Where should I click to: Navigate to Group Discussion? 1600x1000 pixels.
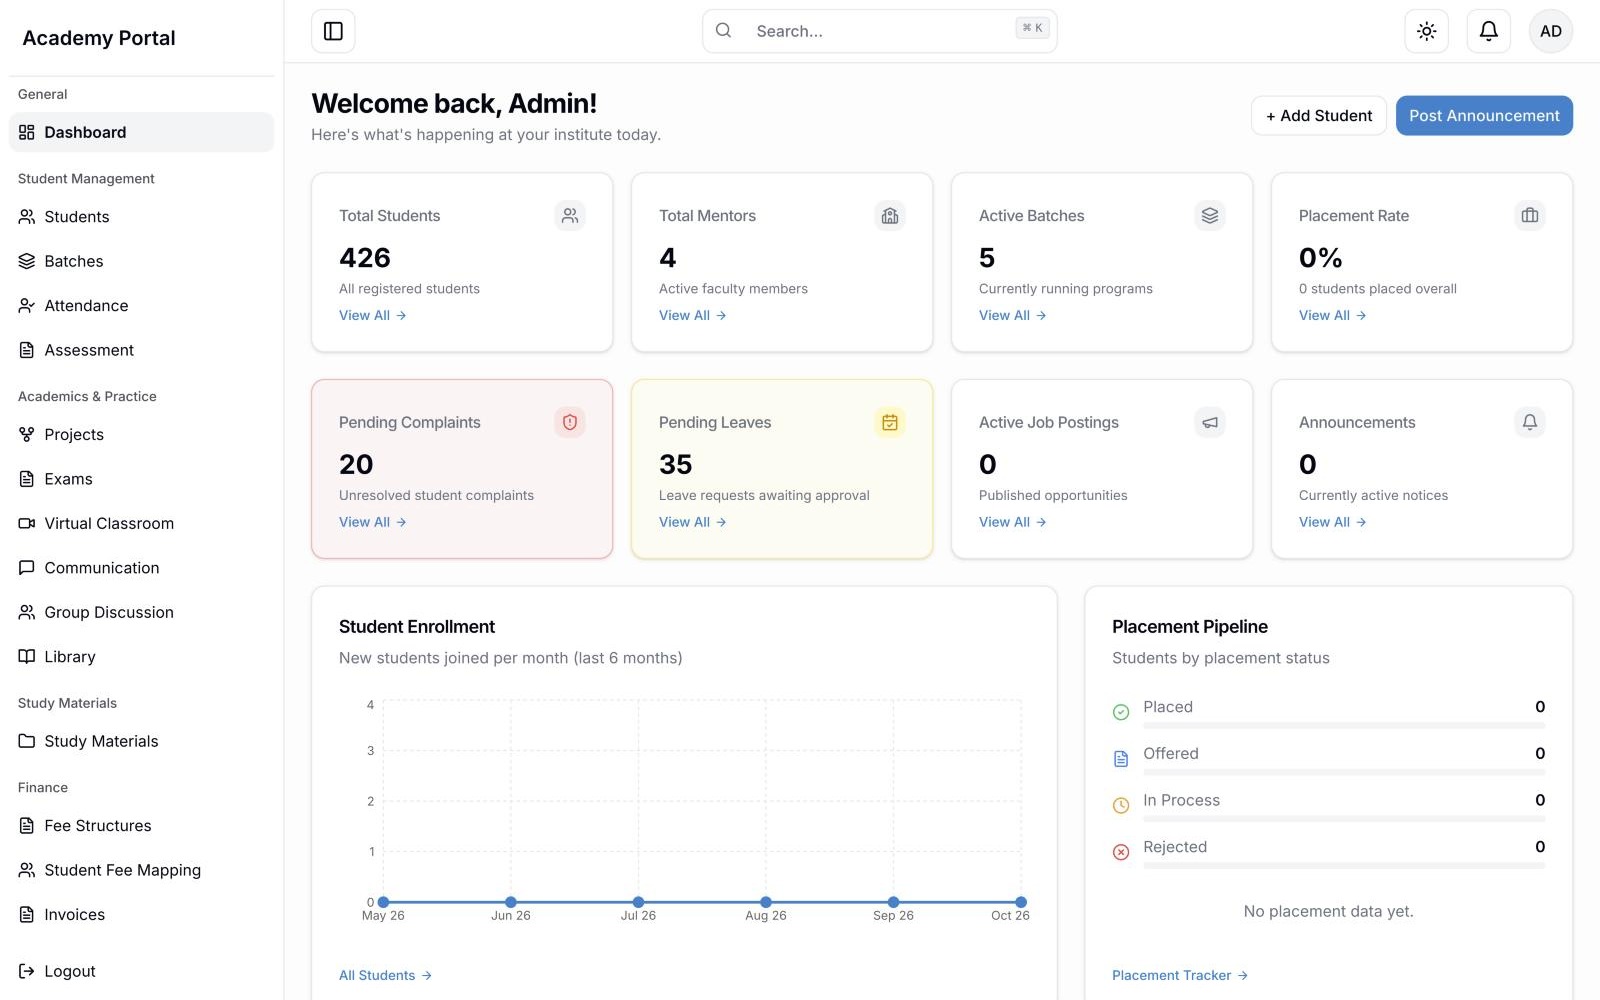pos(141,612)
